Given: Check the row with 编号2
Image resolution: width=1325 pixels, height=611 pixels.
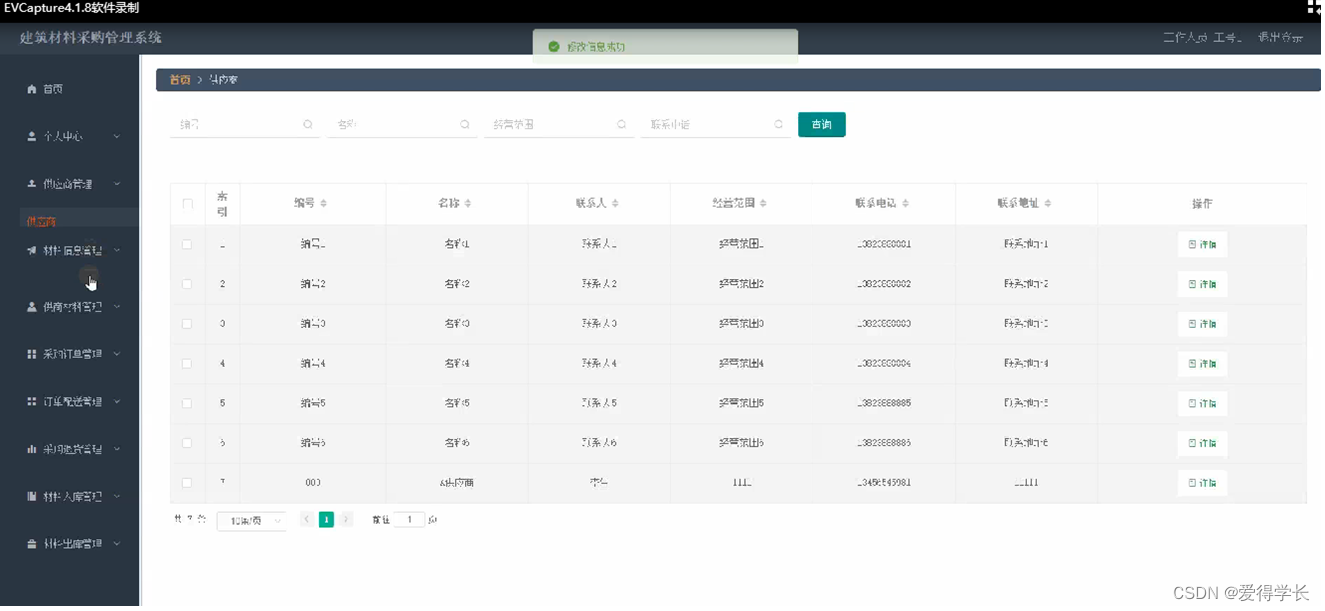Looking at the screenshot, I should pos(187,284).
